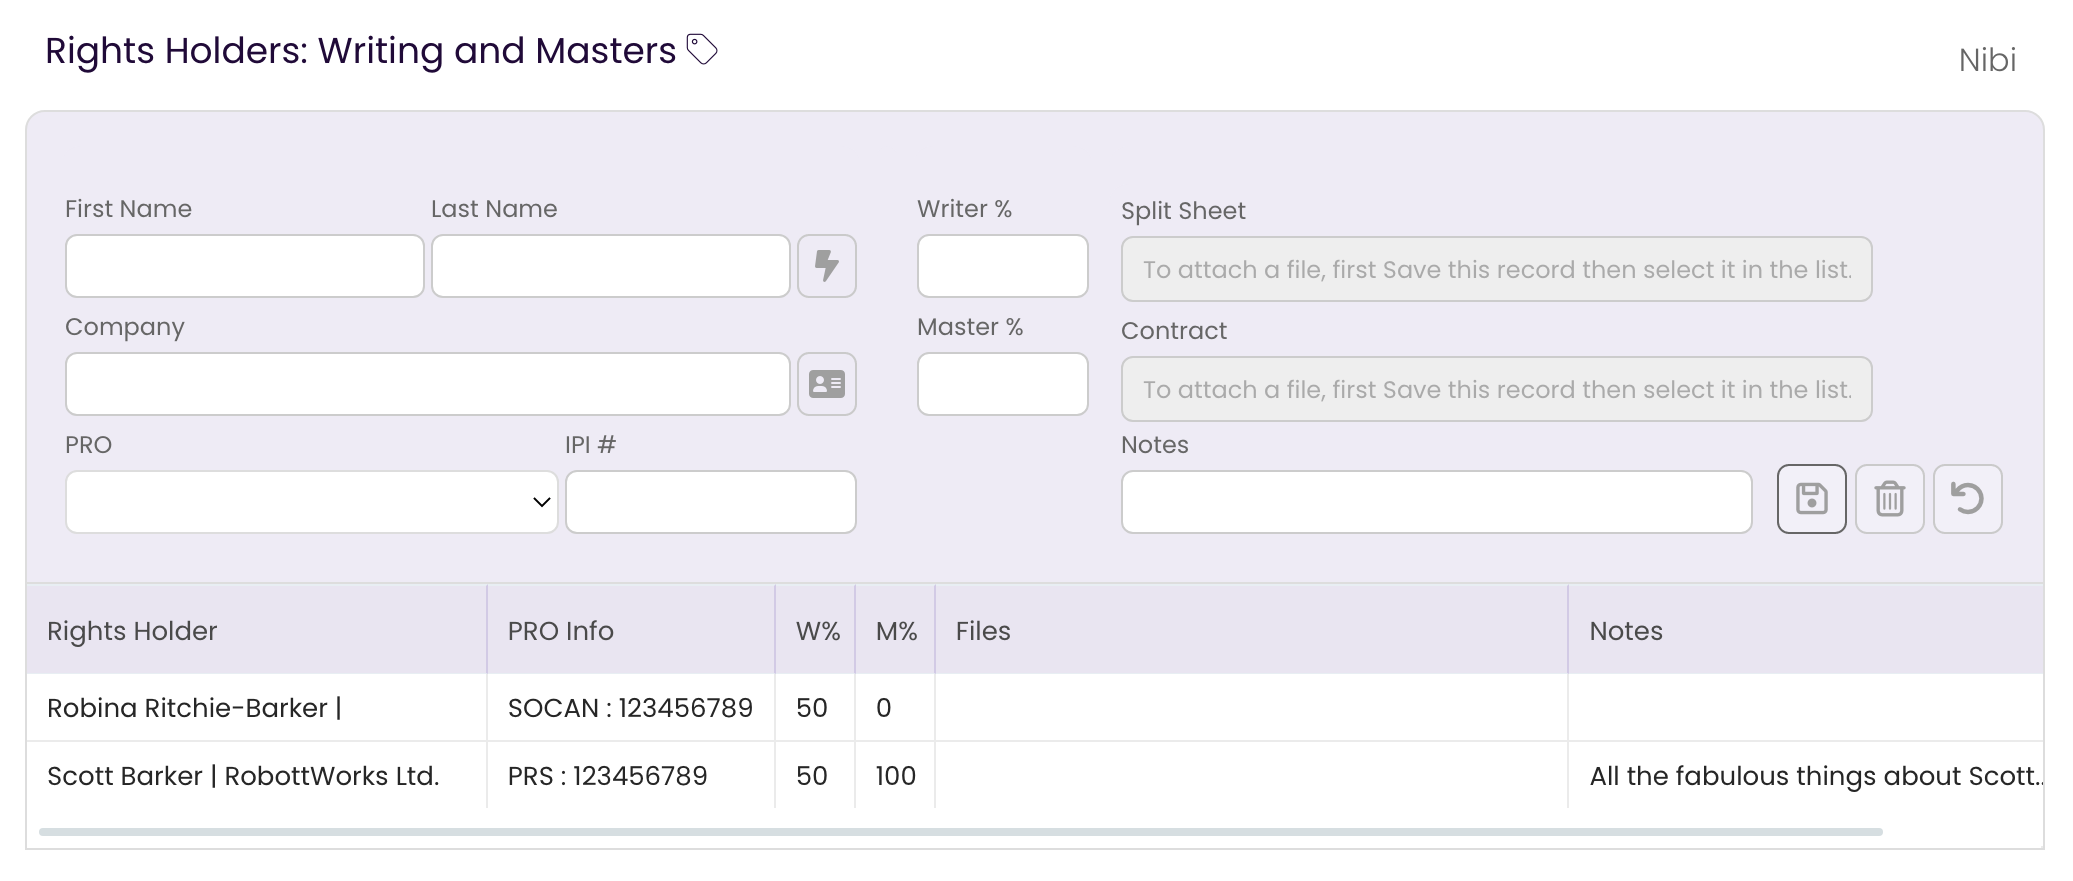This screenshot has height=881, width=2073.
Task: Save the rights holder record
Action: (x=1812, y=499)
